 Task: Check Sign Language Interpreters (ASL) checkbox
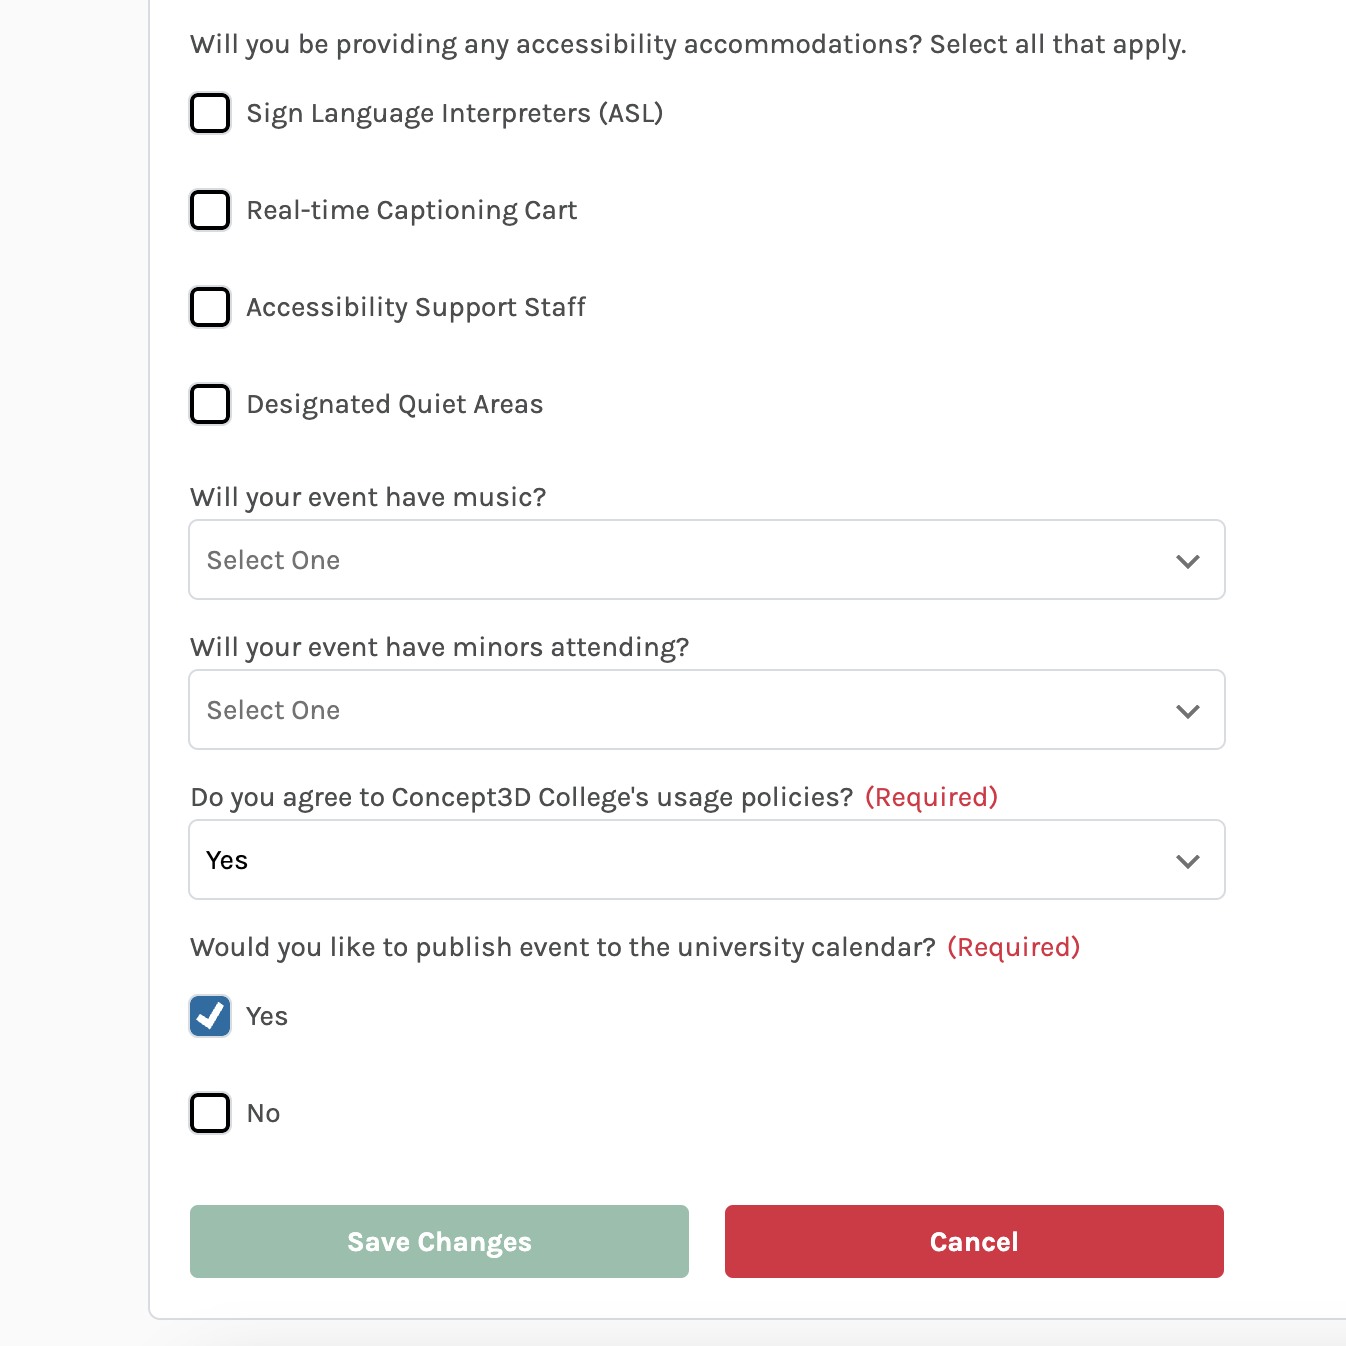click(210, 113)
